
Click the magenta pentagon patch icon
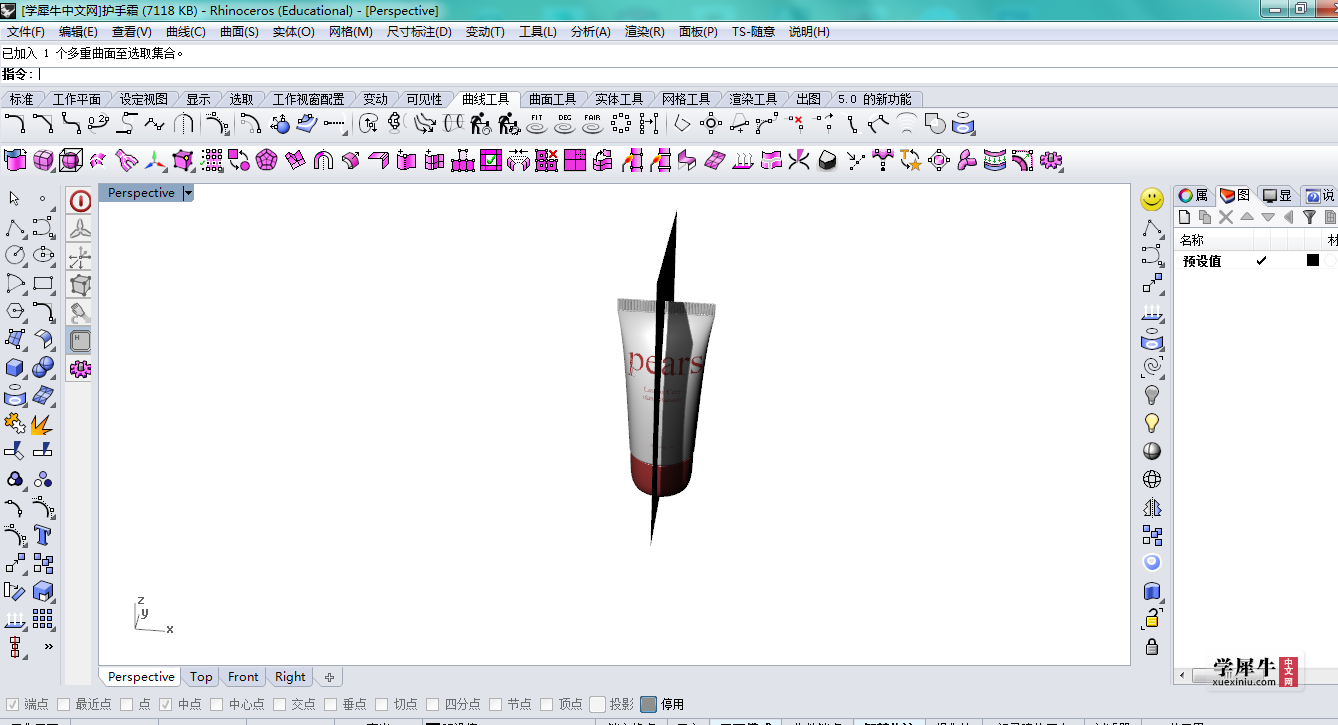pyautogui.click(x=266, y=160)
